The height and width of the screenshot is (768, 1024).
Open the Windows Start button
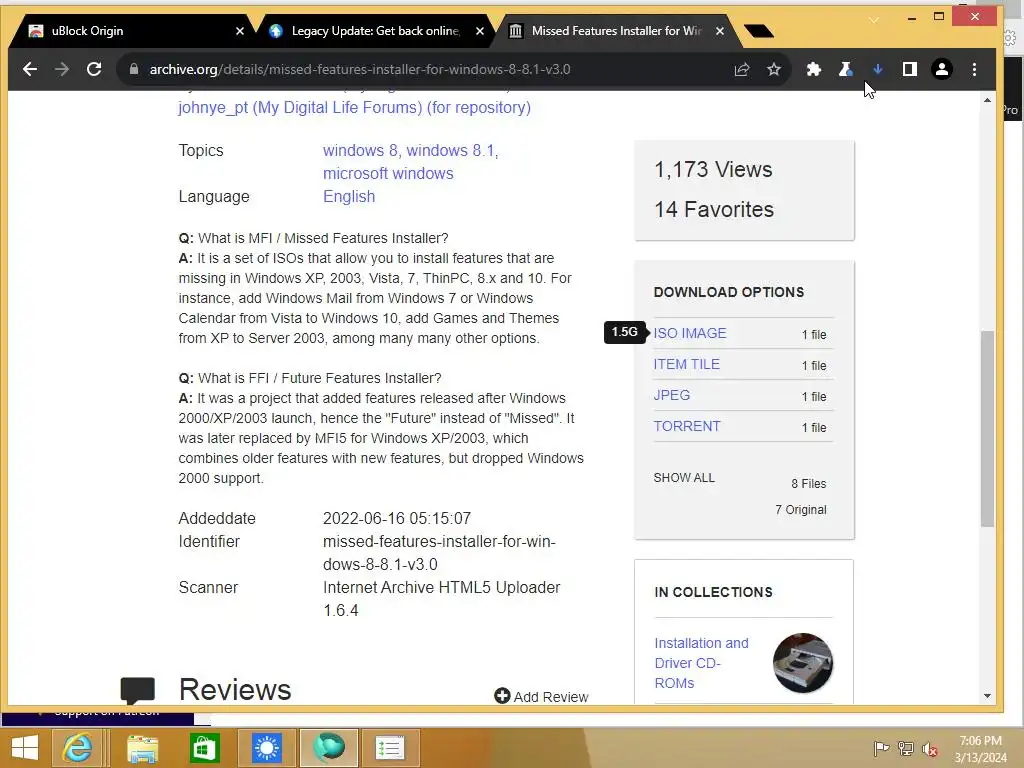(x=25, y=748)
